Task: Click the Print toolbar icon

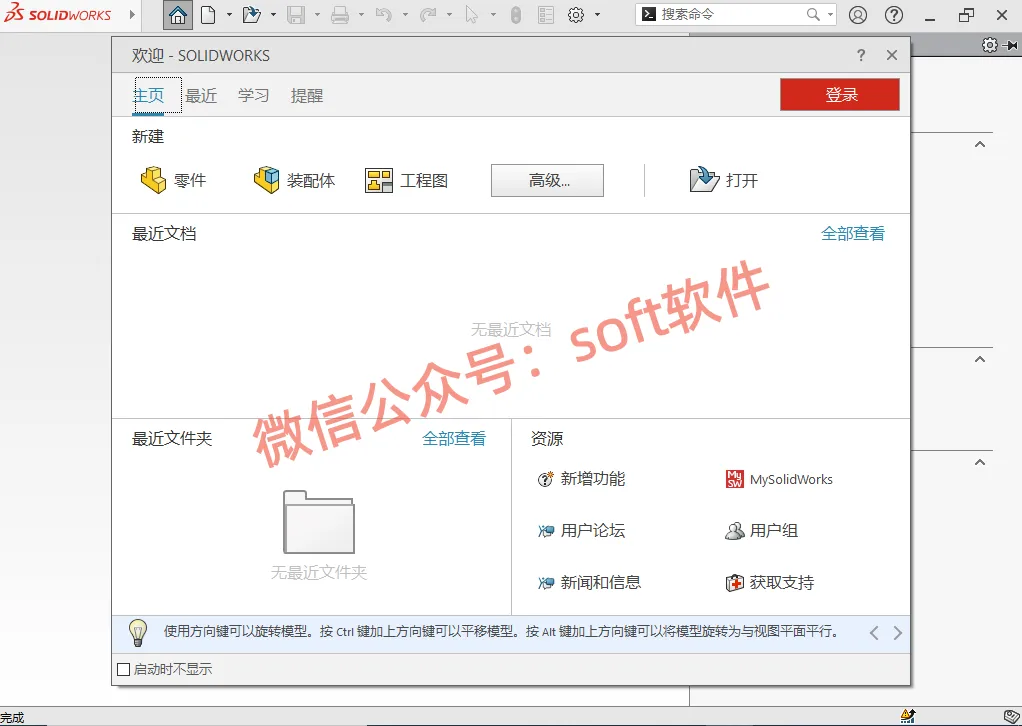Action: [x=340, y=14]
